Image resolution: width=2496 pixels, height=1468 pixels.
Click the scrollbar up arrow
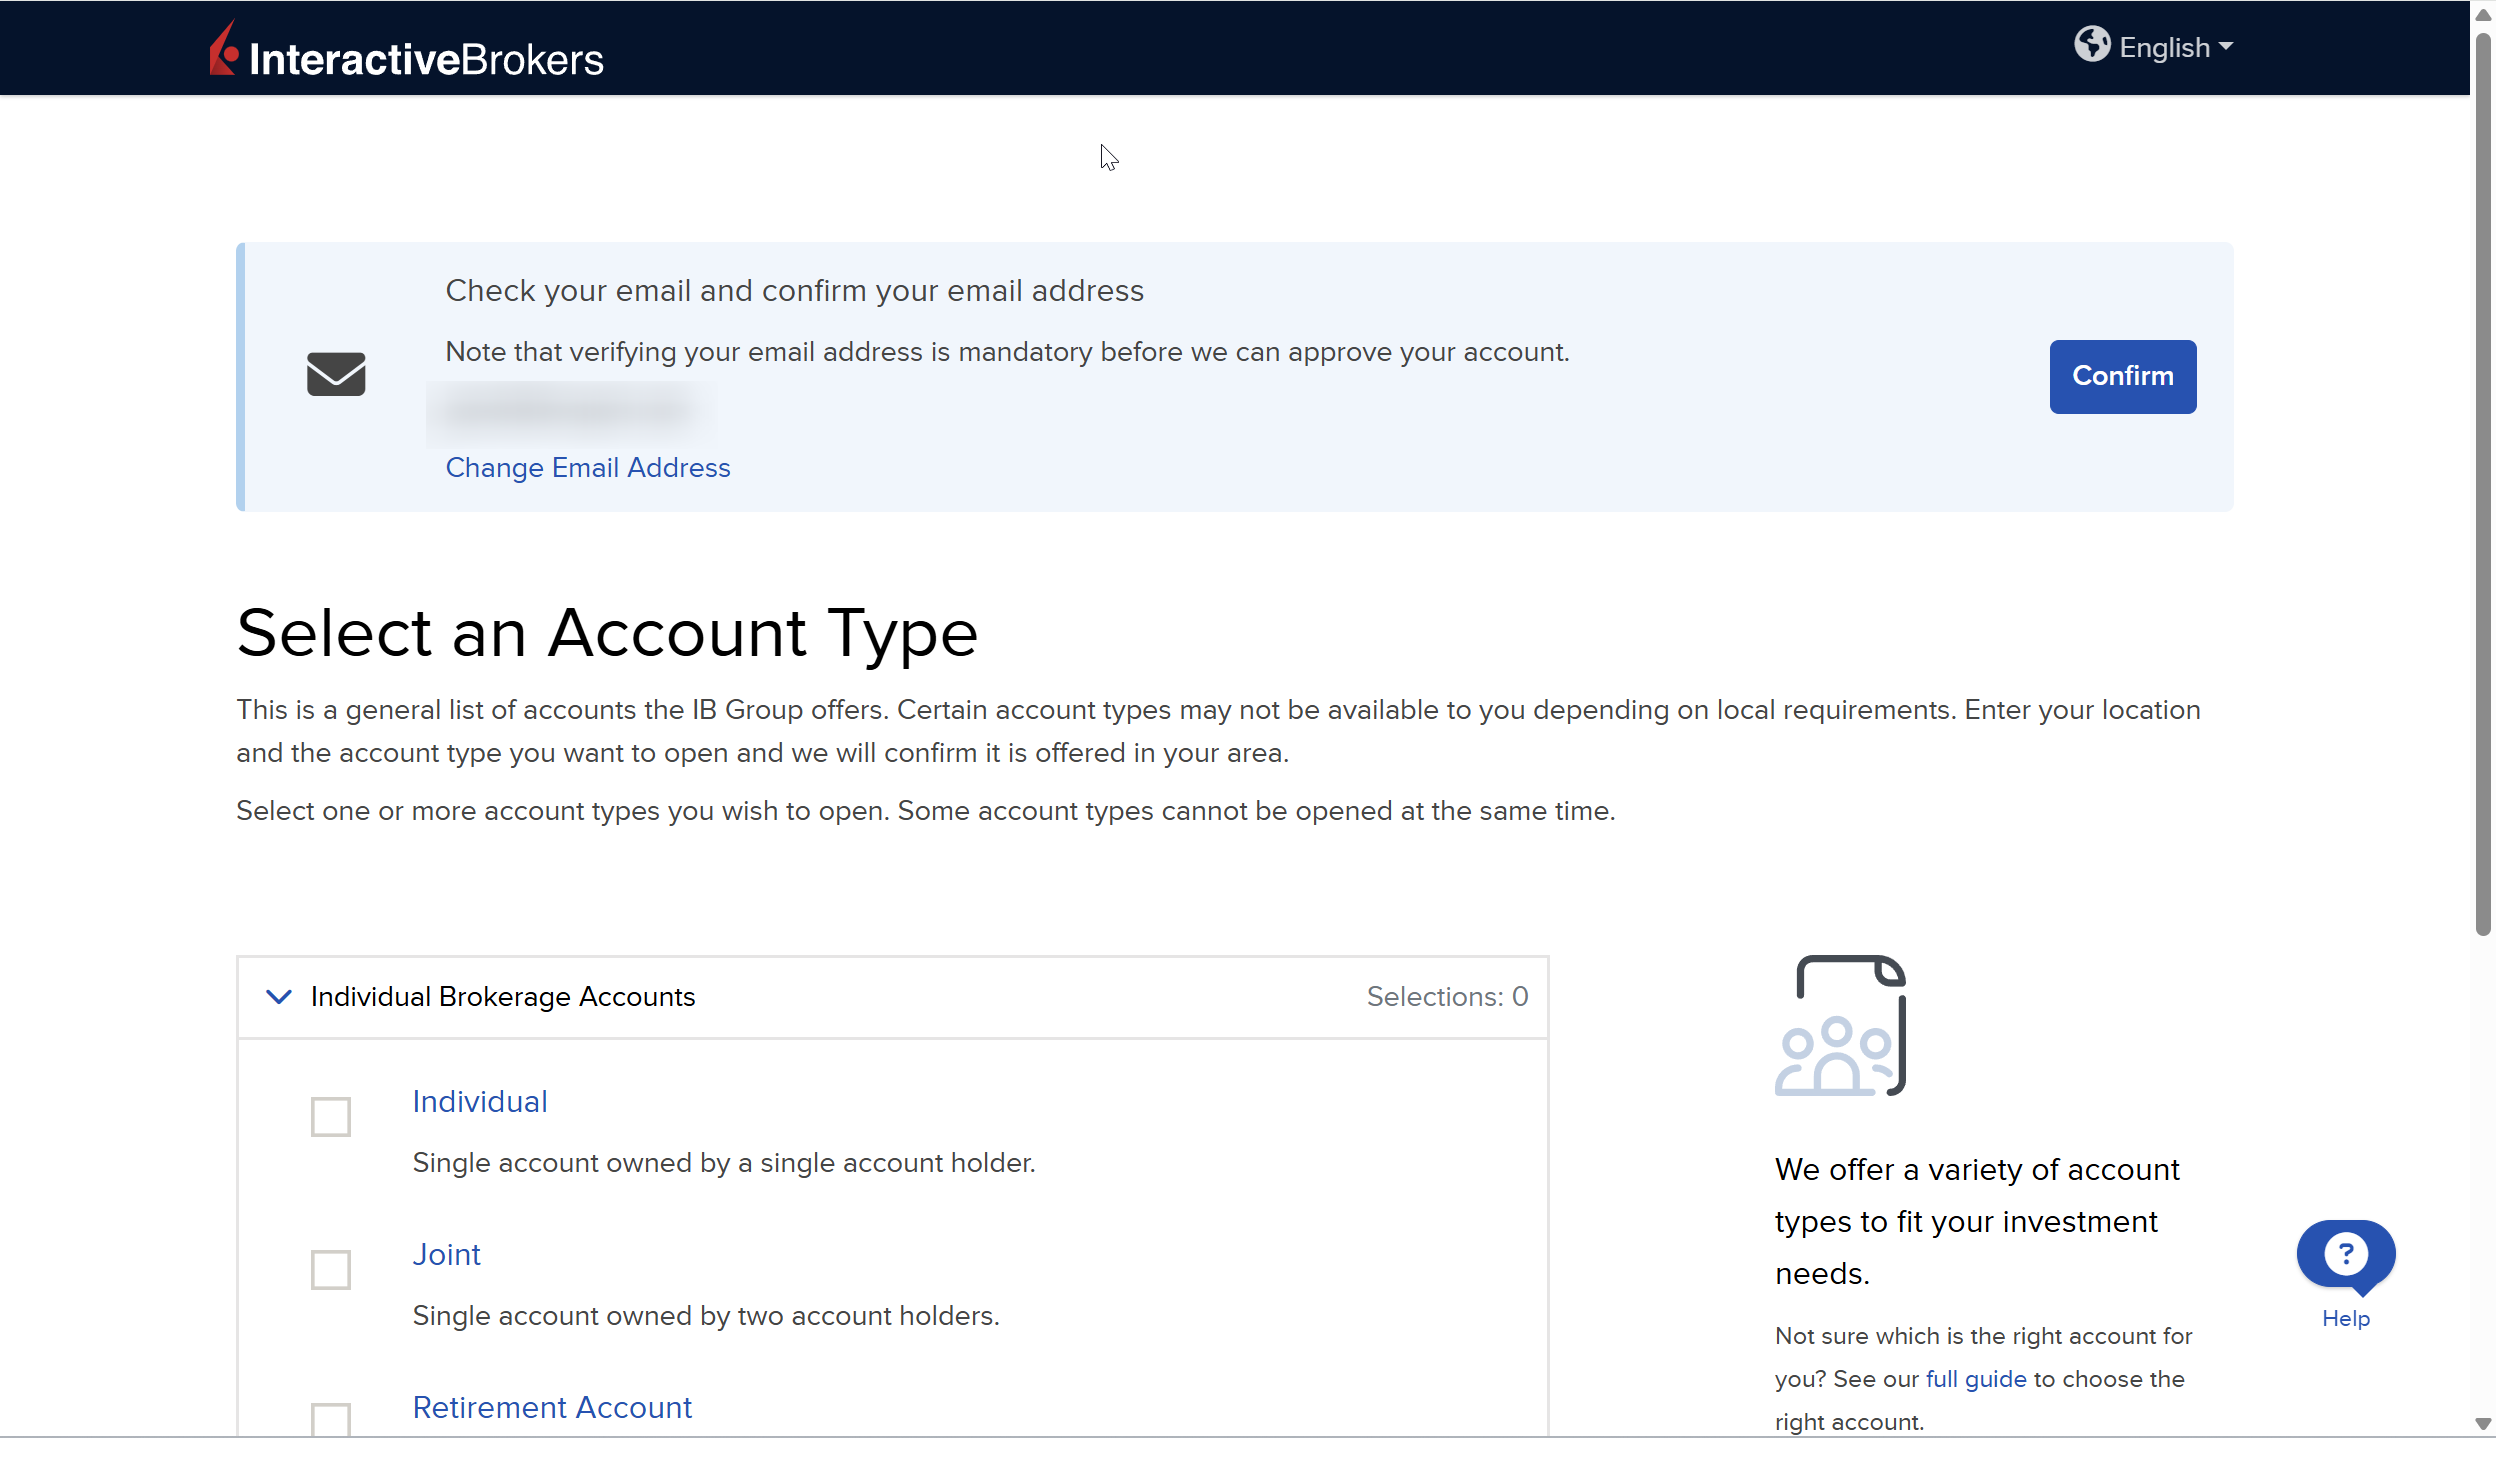pos(2483,14)
